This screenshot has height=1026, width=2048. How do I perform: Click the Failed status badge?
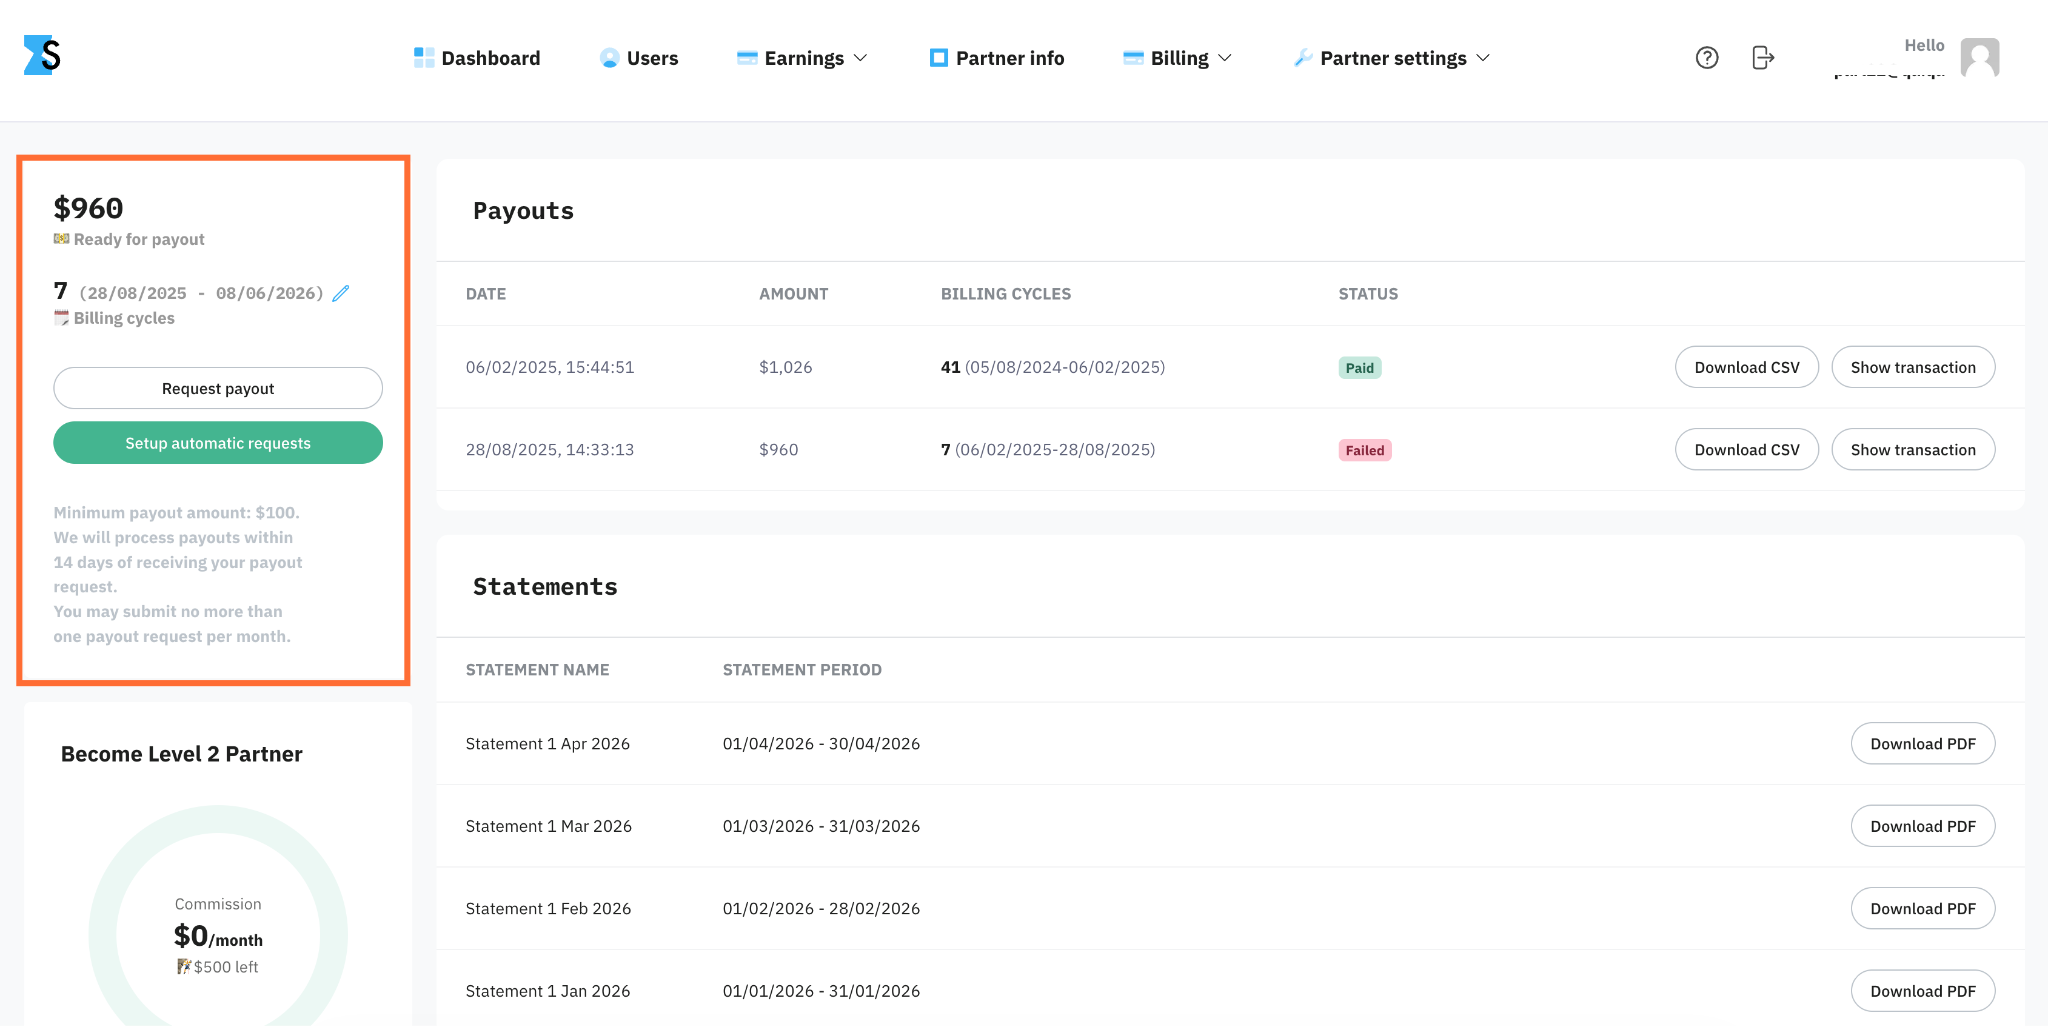[x=1365, y=450]
